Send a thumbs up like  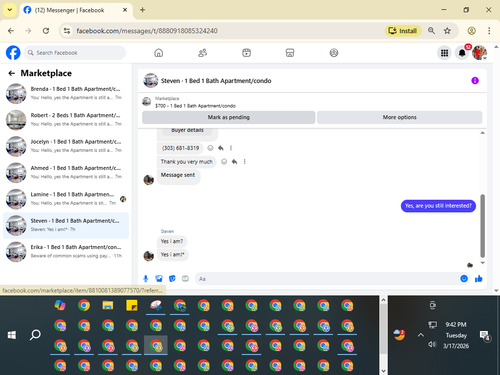(x=479, y=279)
